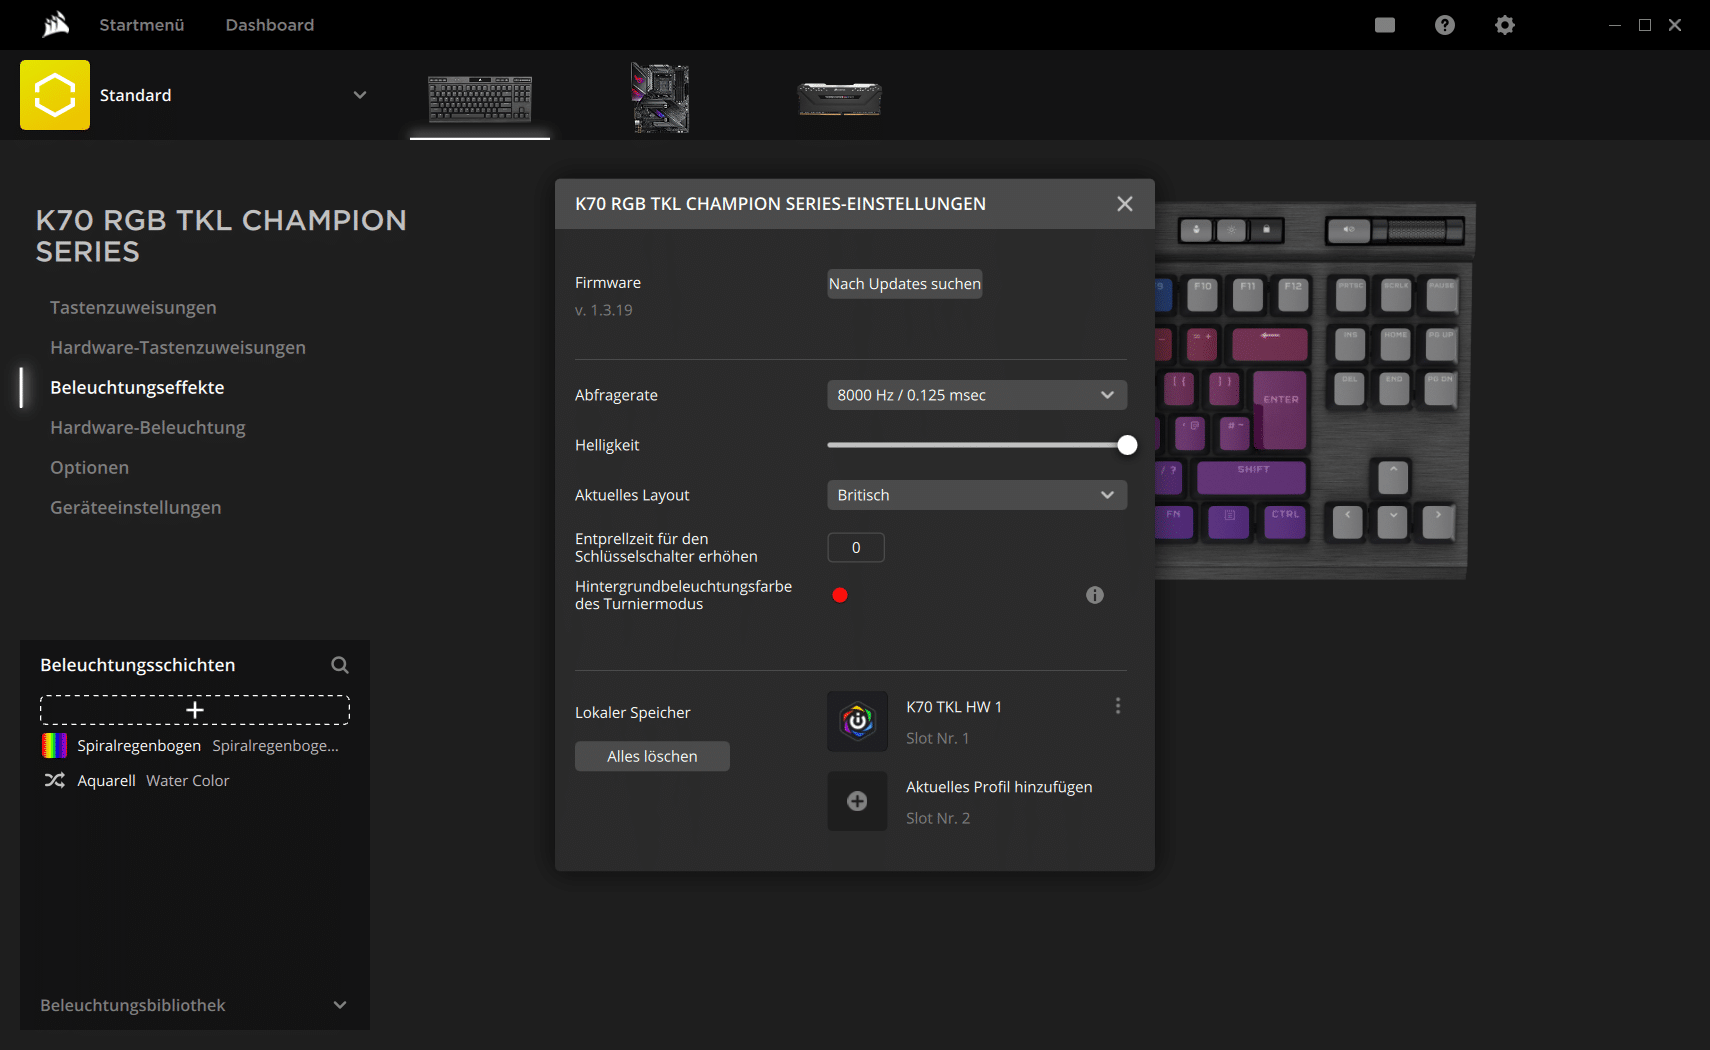Click the info icon beside Turniermodus color
Image resolution: width=1710 pixels, height=1050 pixels.
coord(1095,595)
